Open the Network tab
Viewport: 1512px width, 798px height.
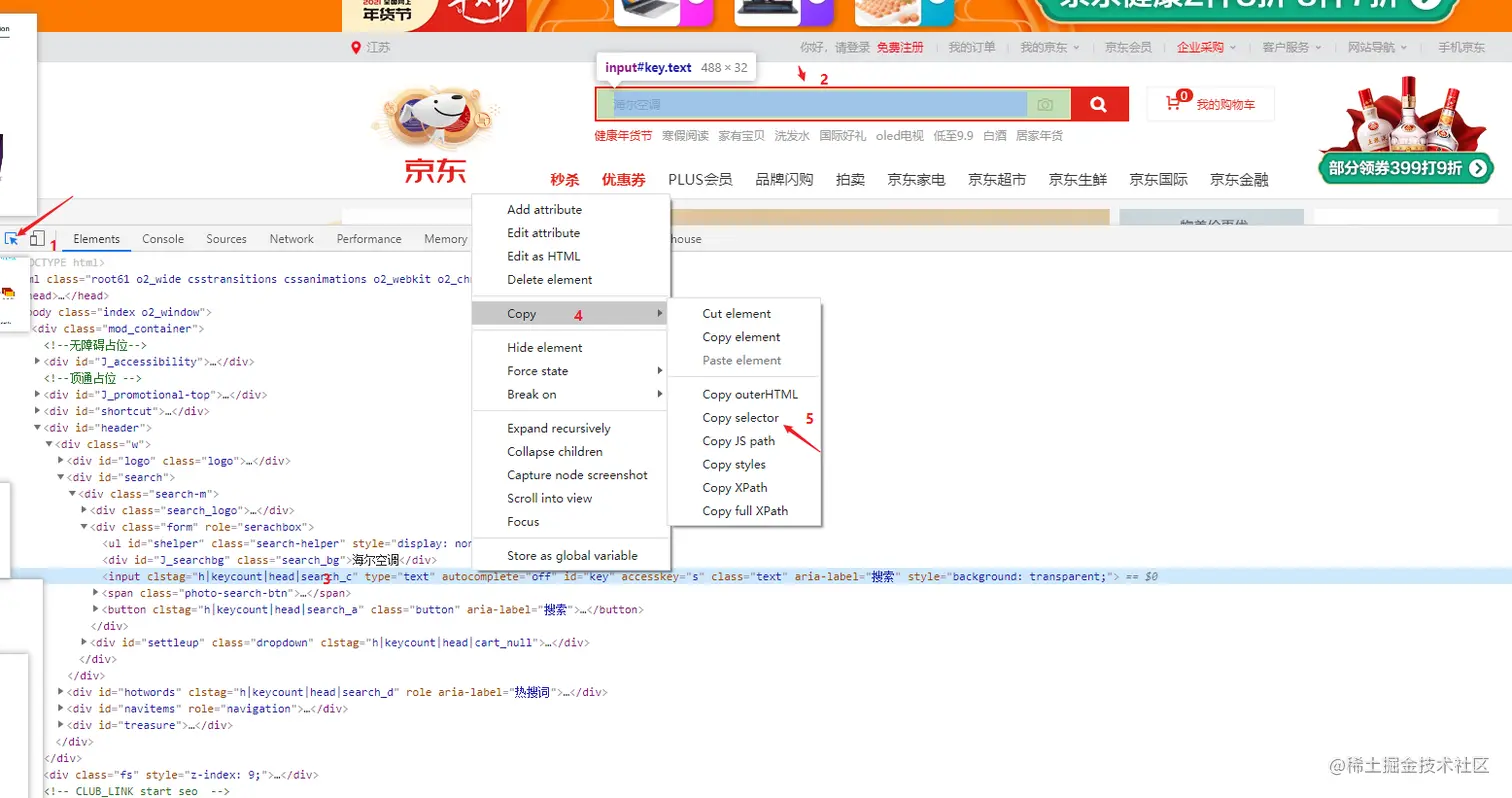coord(292,239)
